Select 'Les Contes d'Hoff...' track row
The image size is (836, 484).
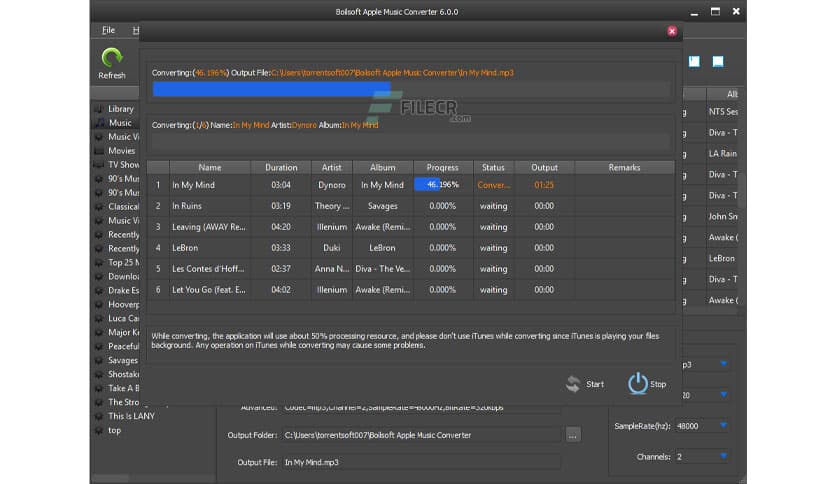[411, 269]
